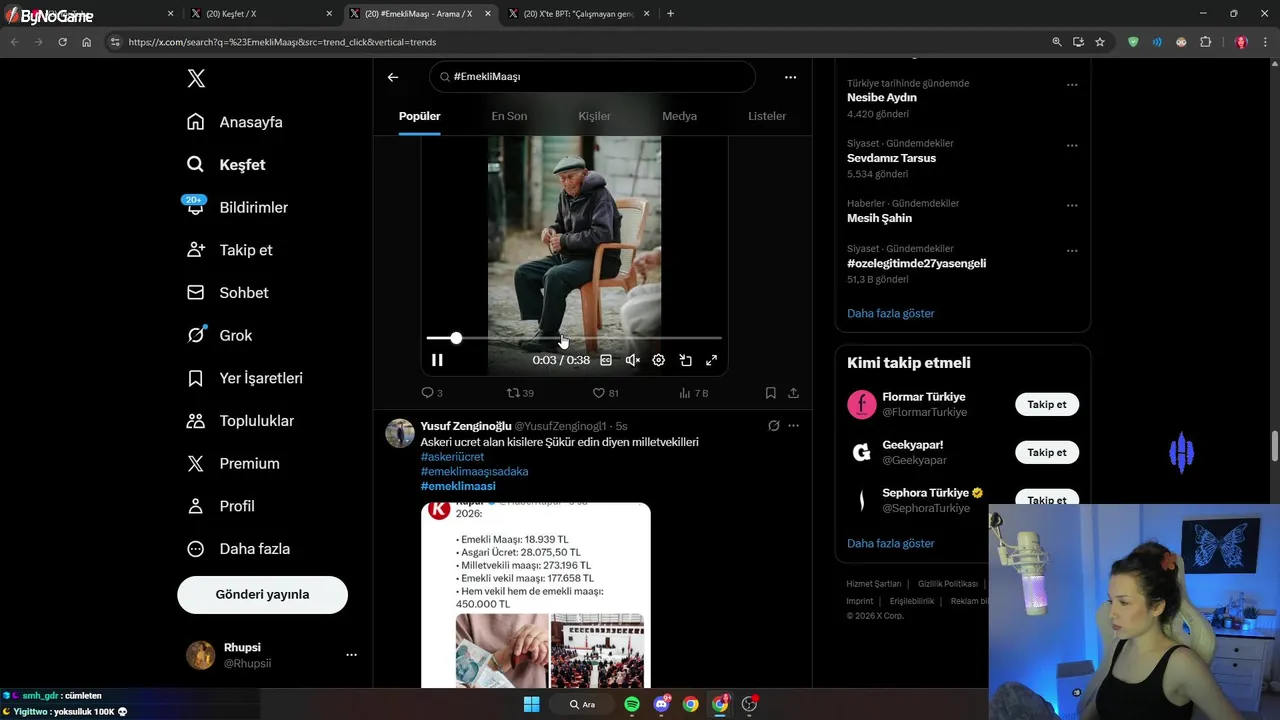
Task: View video post analytics 7 B
Action: pos(694,393)
